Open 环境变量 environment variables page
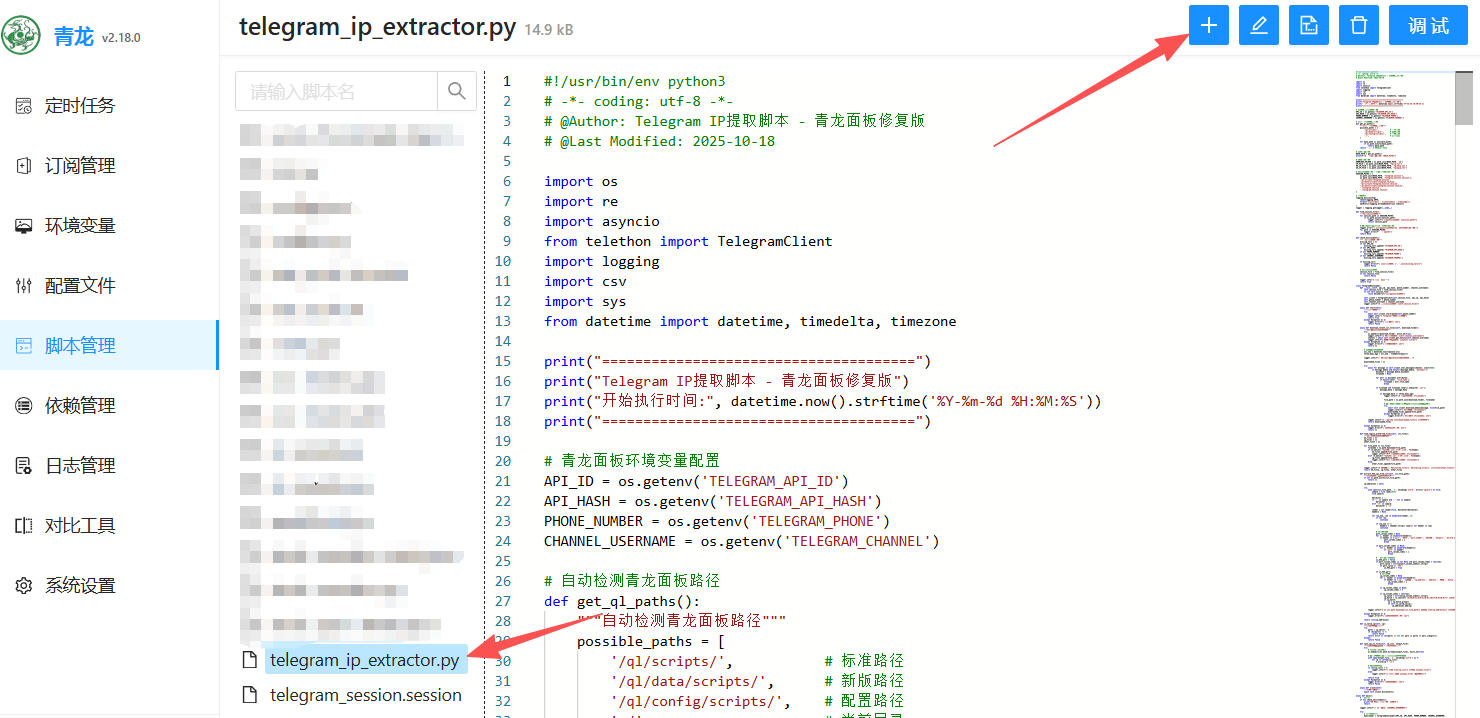1480x718 pixels. coord(79,226)
